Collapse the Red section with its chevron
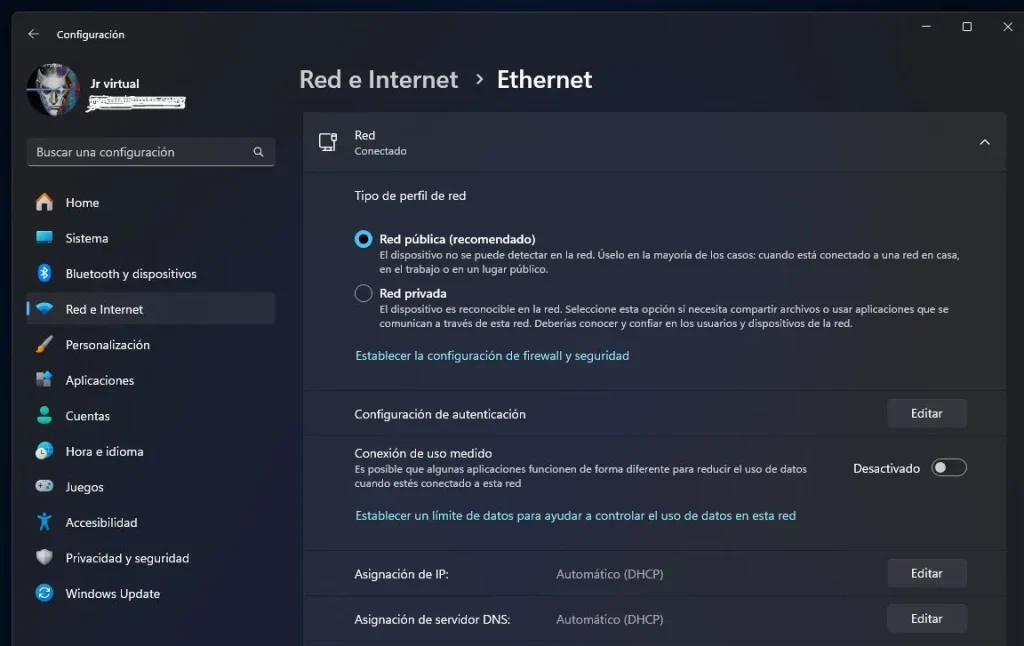Viewport: 1024px width, 646px height. [984, 142]
